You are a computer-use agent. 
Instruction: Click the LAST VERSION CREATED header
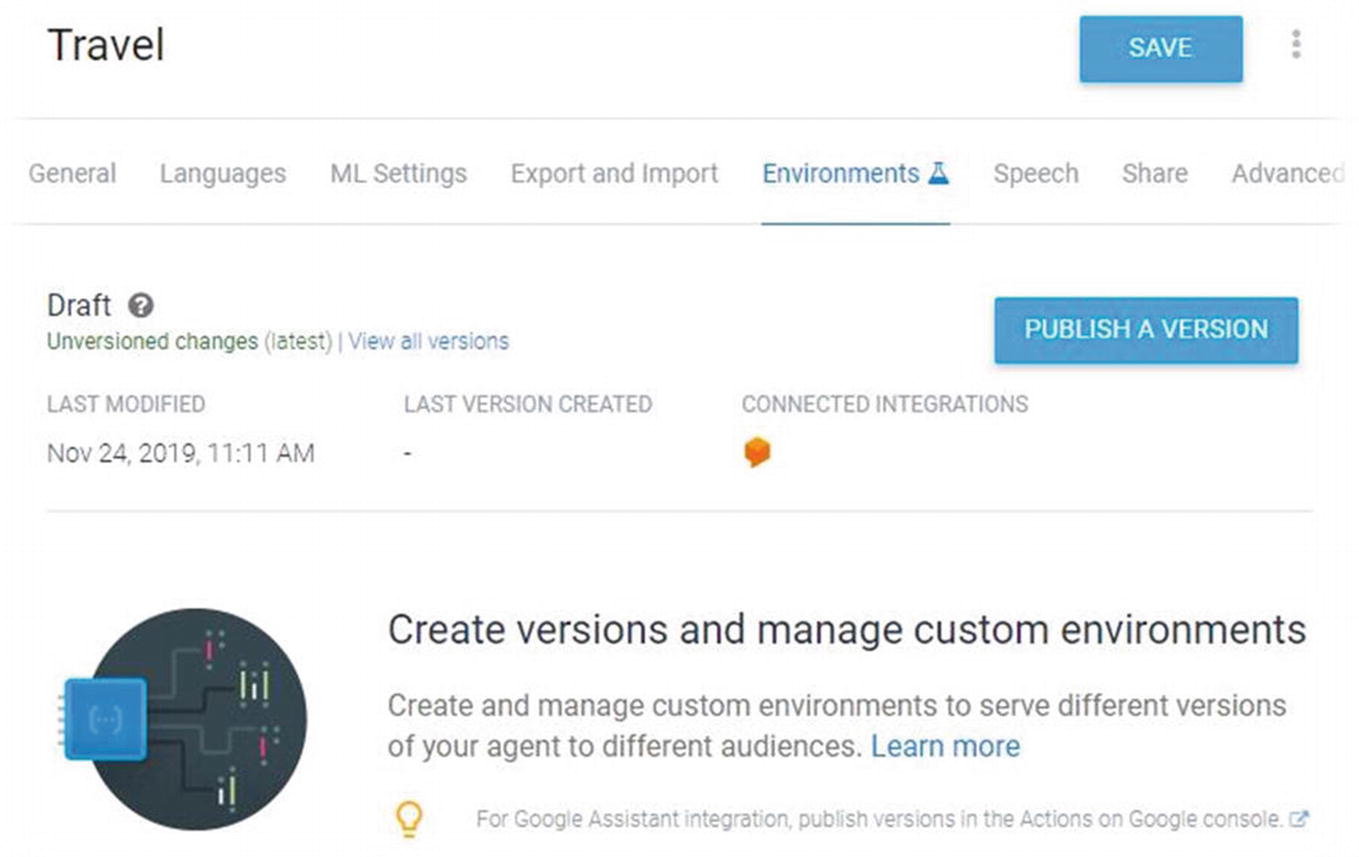point(528,404)
